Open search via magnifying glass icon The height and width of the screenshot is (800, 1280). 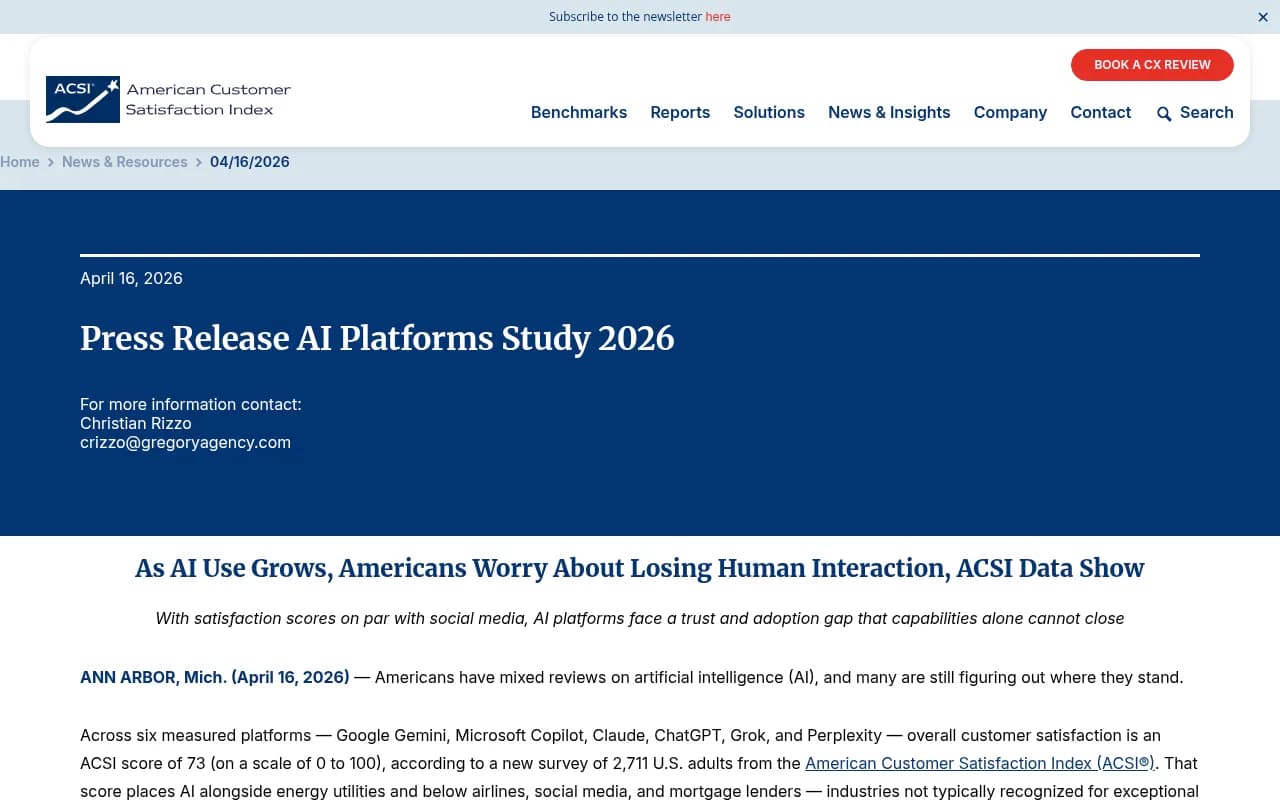(x=1164, y=114)
